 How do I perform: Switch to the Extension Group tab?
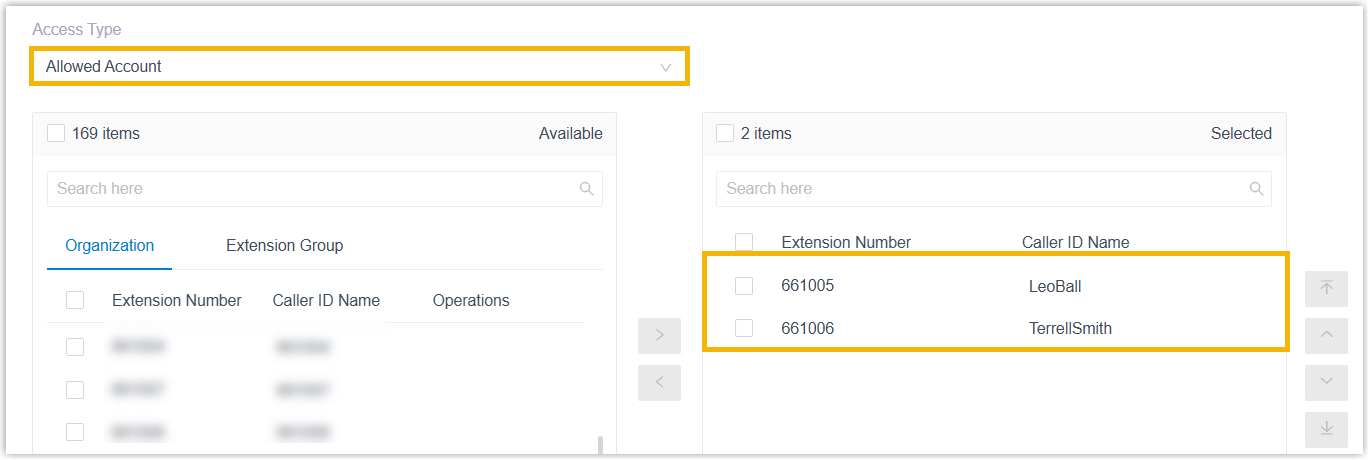tap(284, 246)
